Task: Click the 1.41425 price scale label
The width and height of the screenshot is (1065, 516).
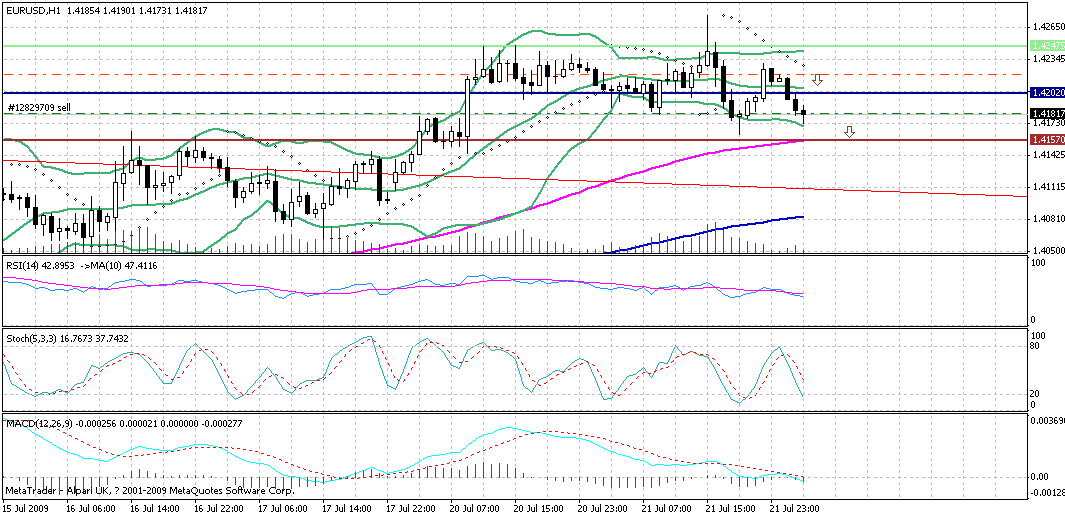Action: click(x=1047, y=155)
